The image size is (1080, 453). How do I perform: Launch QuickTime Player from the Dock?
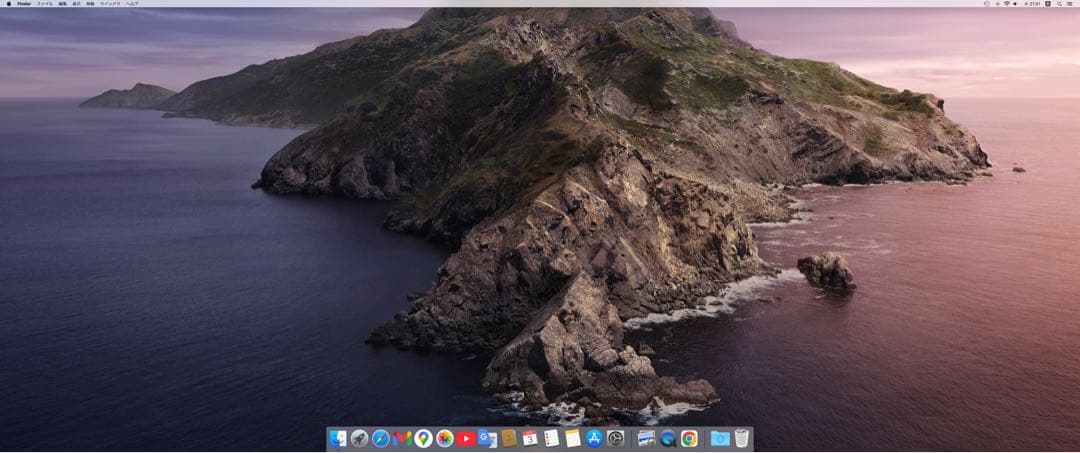[667, 438]
